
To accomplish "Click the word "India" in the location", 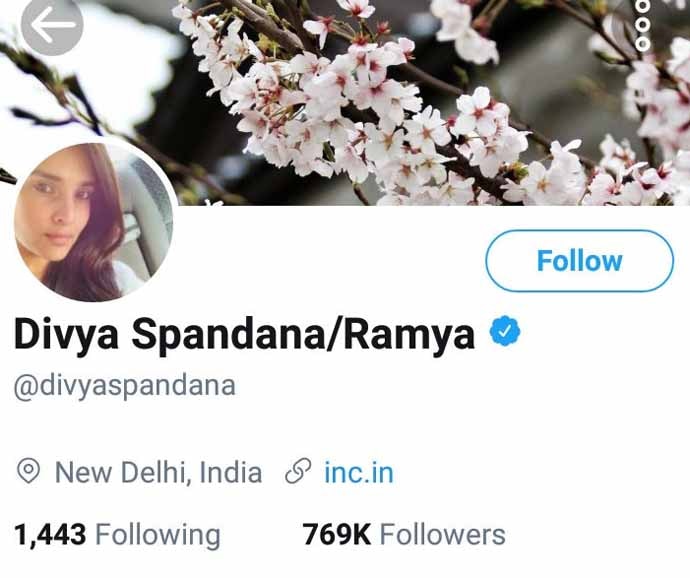I will [x=230, y=472].
